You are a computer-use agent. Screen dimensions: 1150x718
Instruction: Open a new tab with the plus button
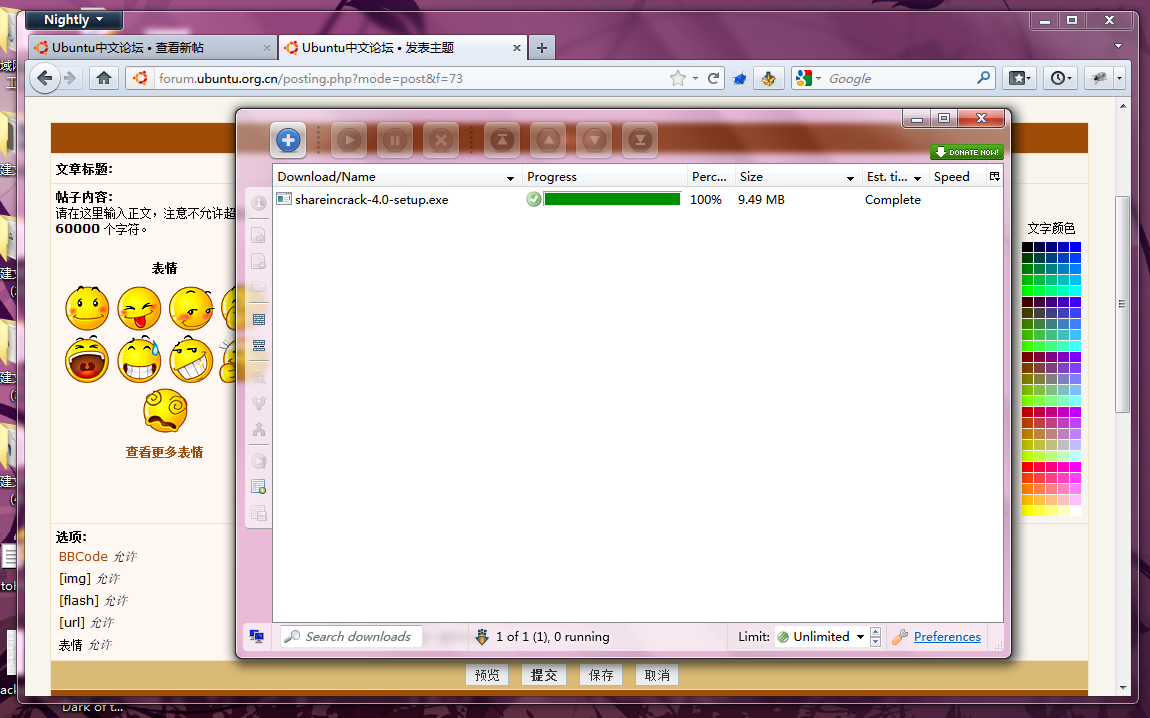(x=541, y=48)
